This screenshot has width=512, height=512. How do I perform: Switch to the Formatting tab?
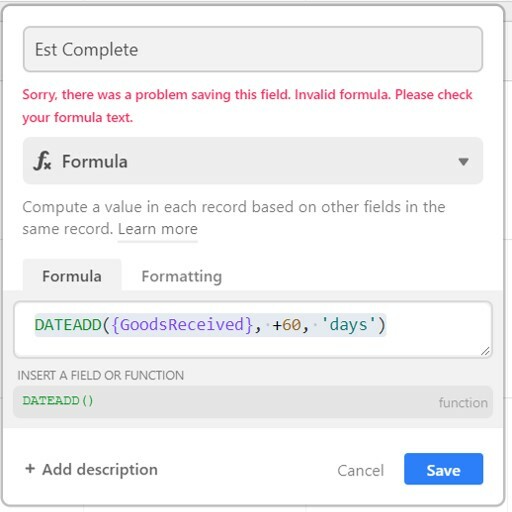(182, 276)
